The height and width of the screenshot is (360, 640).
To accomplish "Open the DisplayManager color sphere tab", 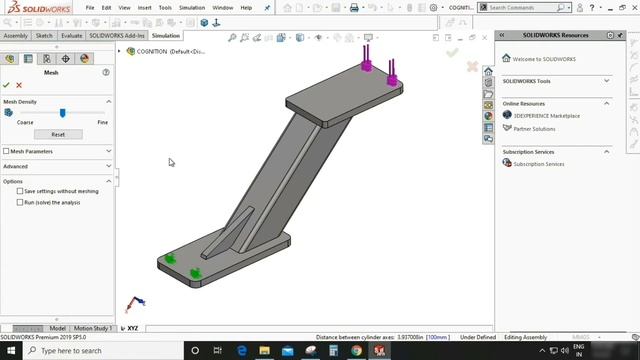I will [x=84, y=59].
